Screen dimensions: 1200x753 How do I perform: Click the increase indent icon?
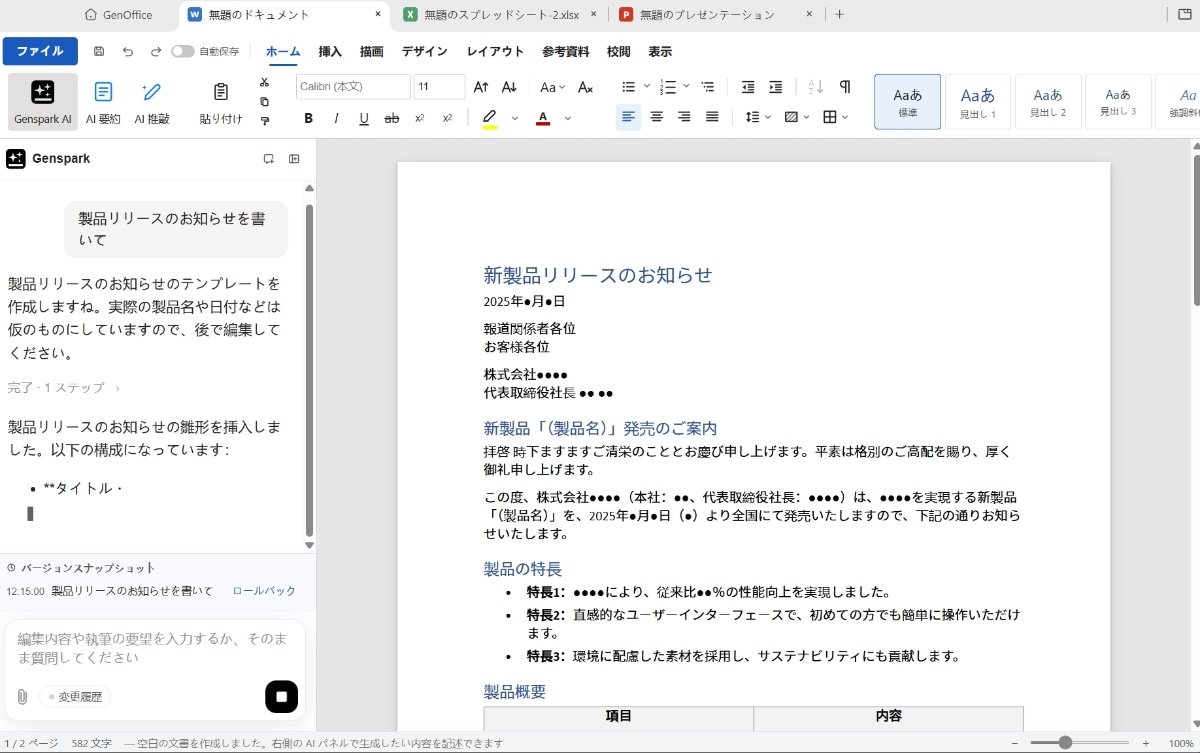776,87
